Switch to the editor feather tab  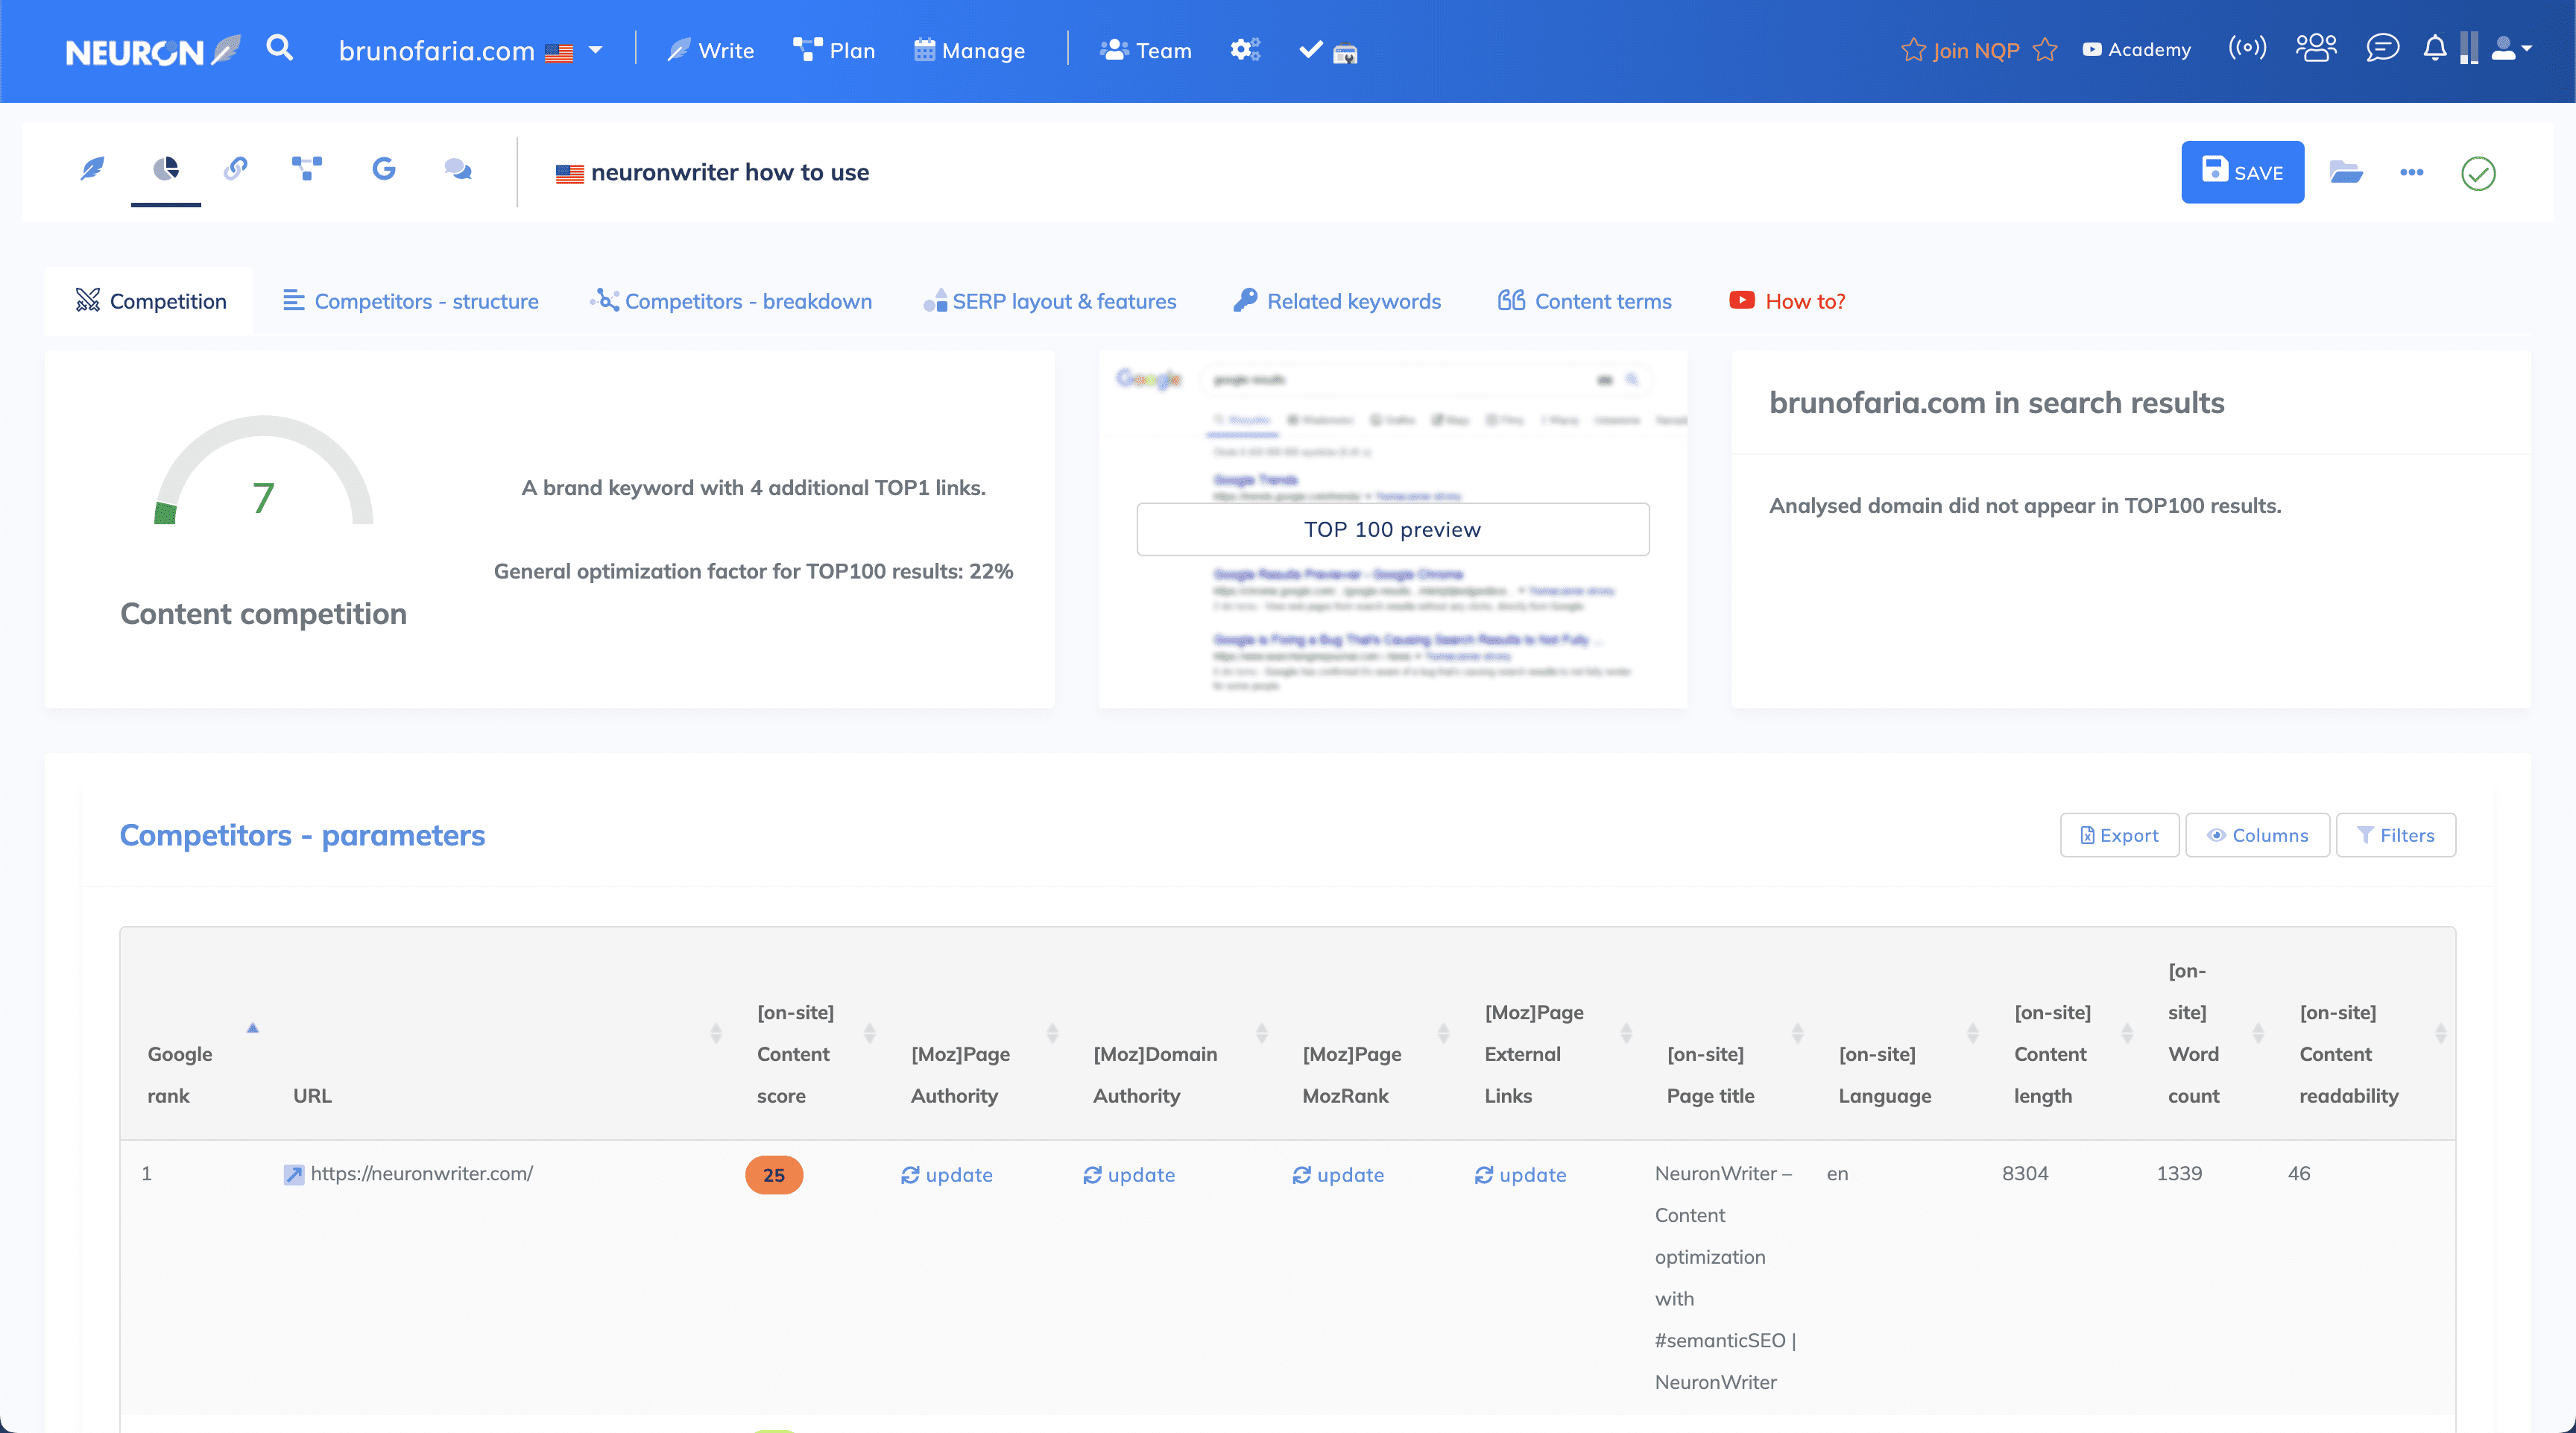coord(92,169)
